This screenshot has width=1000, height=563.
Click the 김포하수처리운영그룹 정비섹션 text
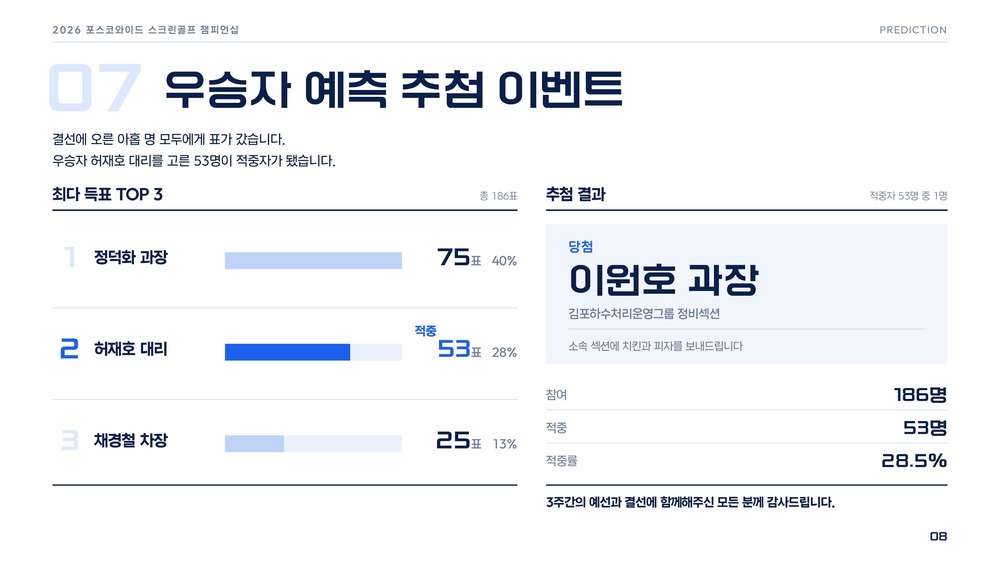point(644,313)
